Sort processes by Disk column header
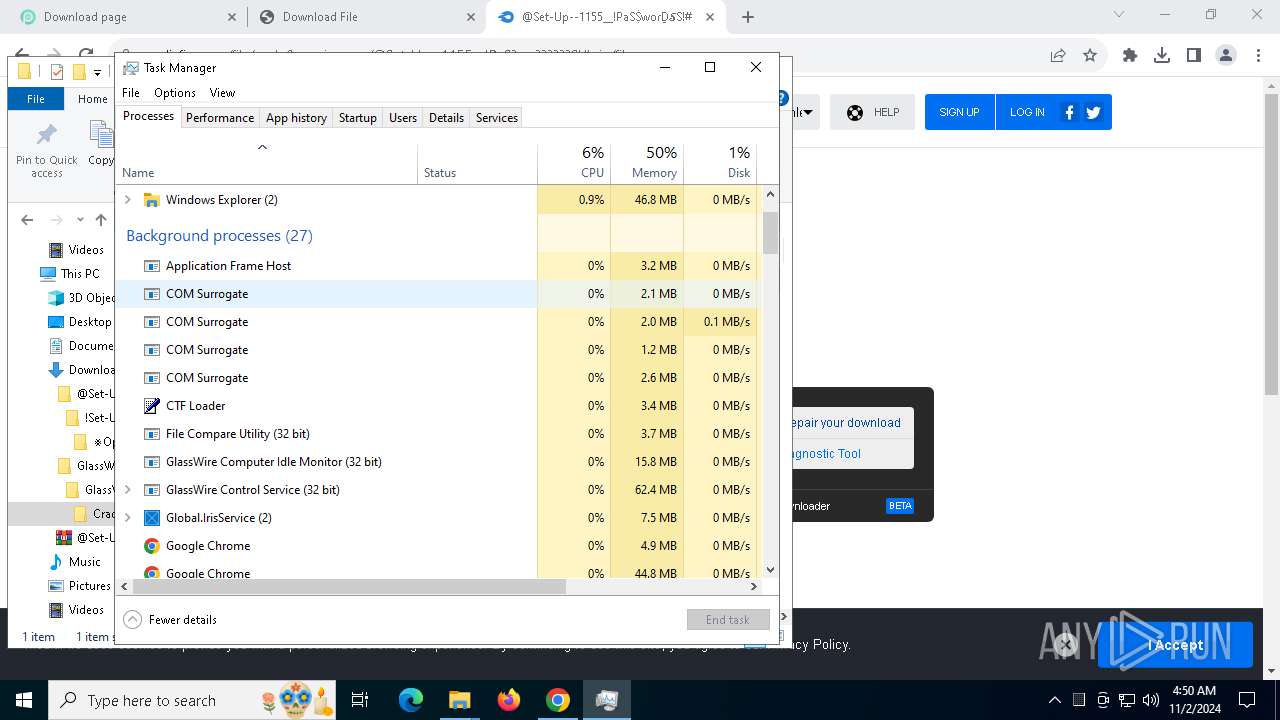Screen dimensions: 1280x720 pyautogui.click(x=720, y=163)
